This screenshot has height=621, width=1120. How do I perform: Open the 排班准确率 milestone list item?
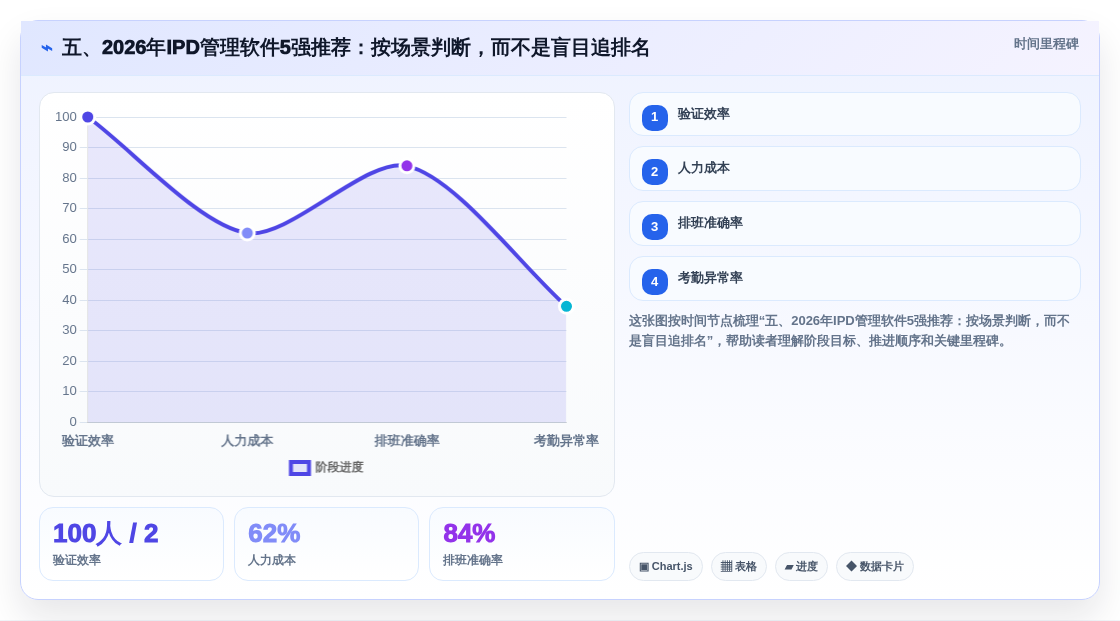[x=854, y=224]
